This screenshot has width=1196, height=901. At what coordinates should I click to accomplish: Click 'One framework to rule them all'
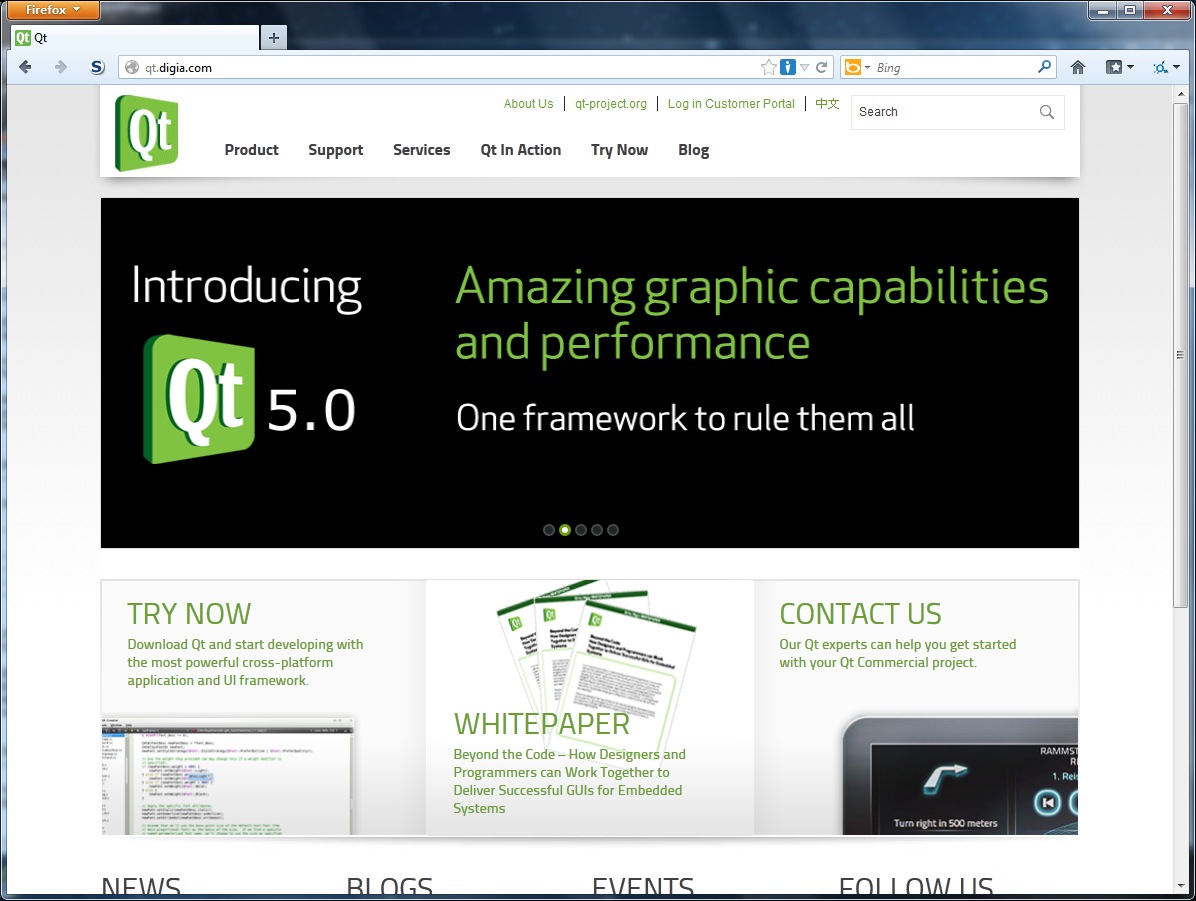[685, 418]
